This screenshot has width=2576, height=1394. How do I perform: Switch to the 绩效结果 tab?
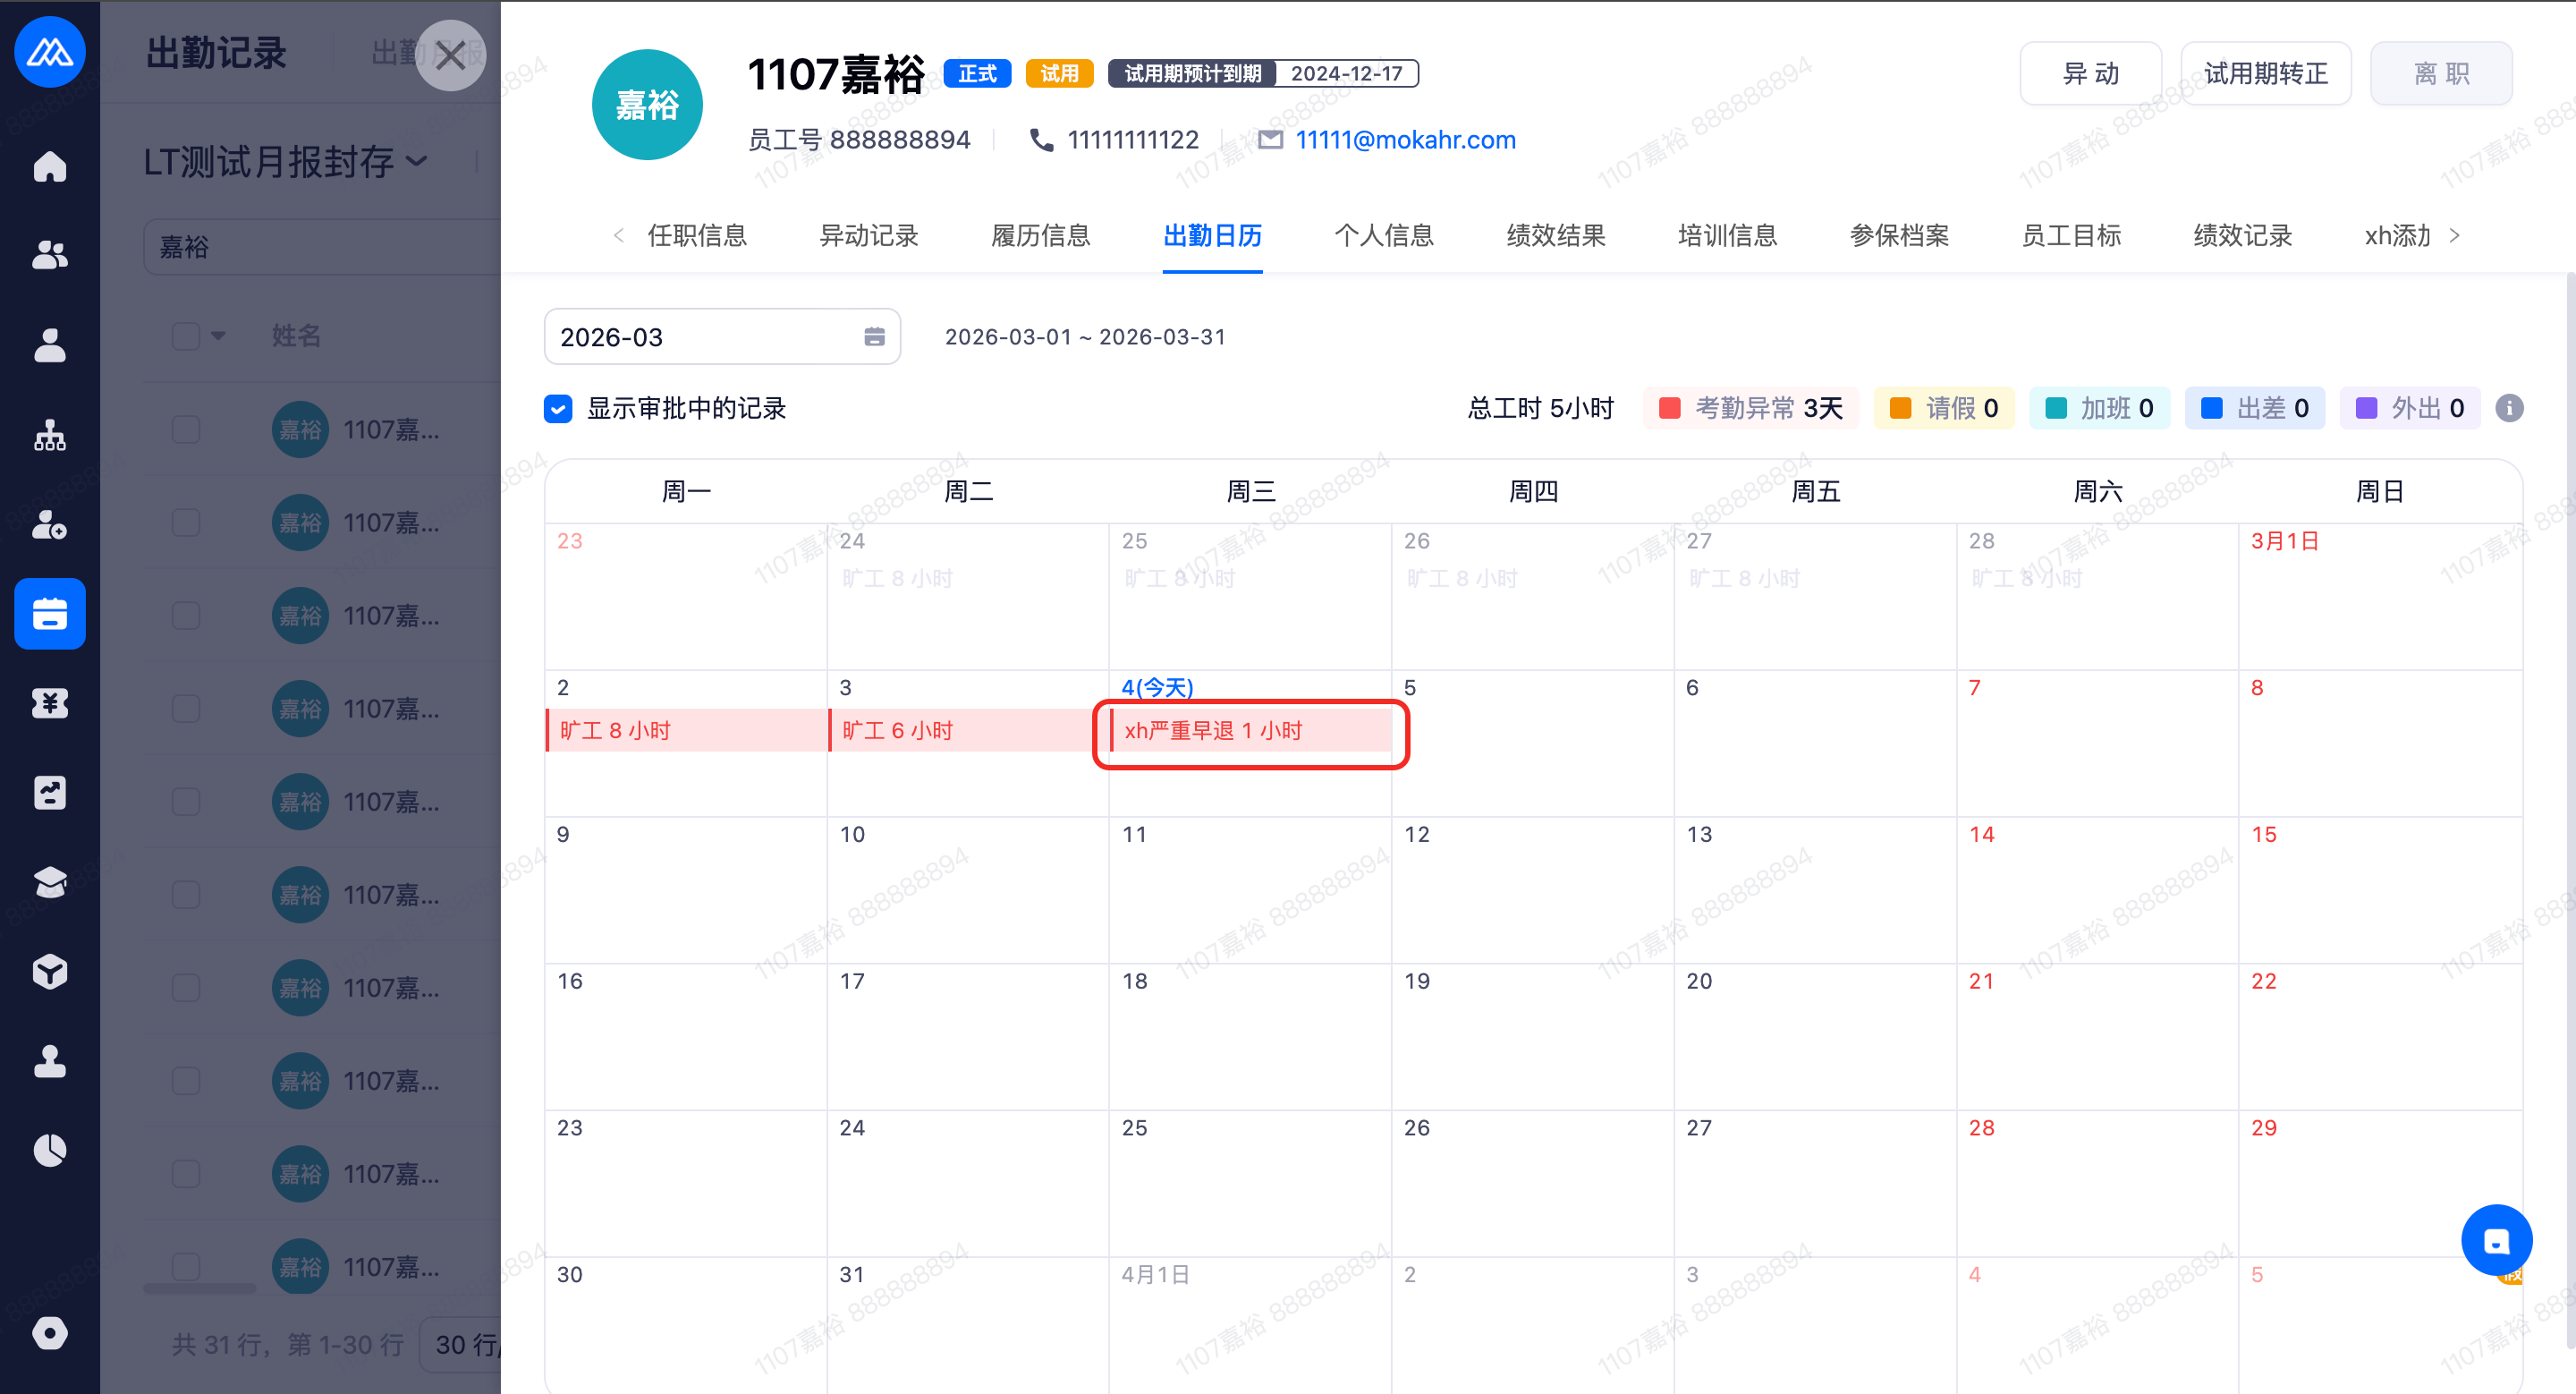tap(1555, 235)
